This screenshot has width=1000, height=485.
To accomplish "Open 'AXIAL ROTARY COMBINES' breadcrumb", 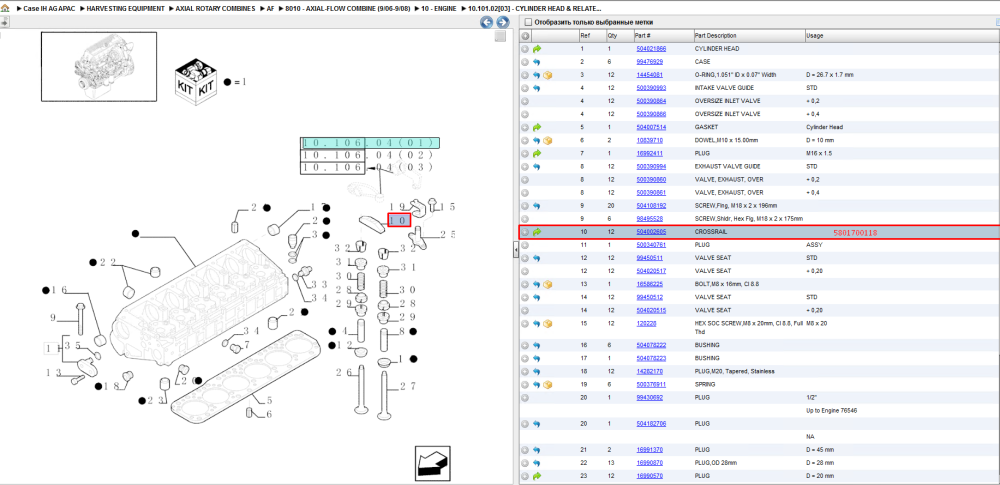I will coord(216,9).
